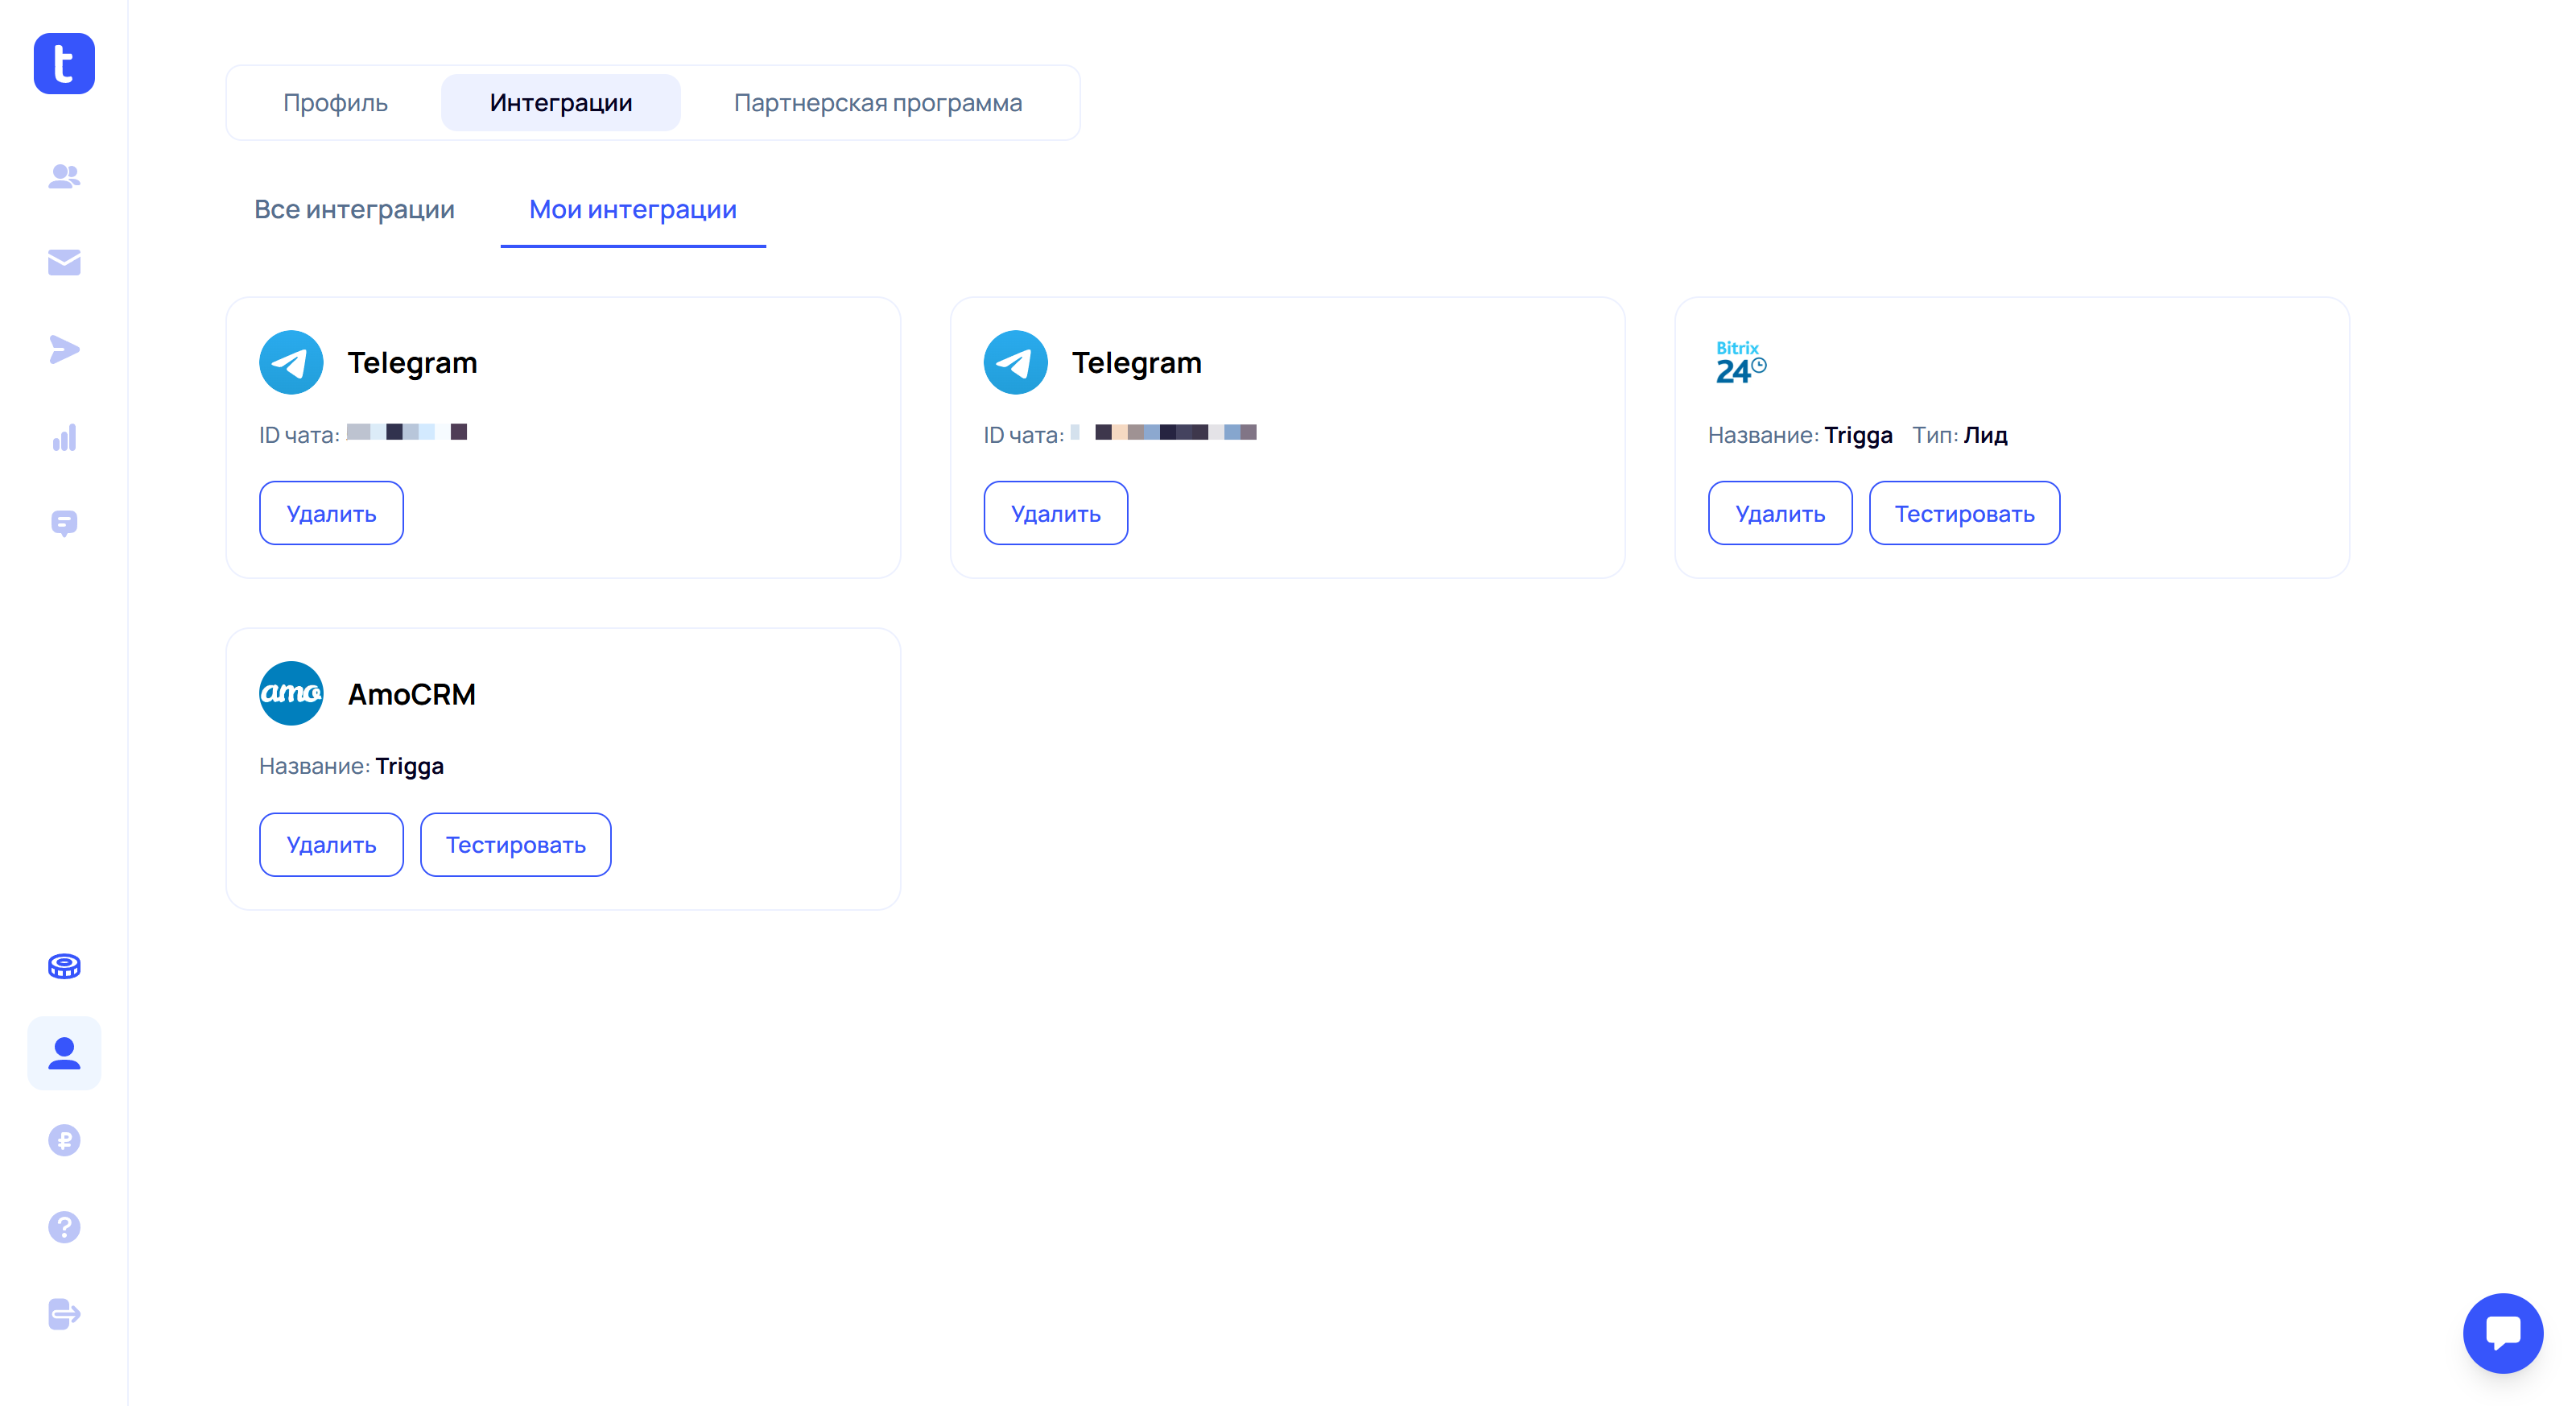Open the profile user icon in sidebar
The height and width of the screenshot is (1406, 2576).
coord(64,1053)
